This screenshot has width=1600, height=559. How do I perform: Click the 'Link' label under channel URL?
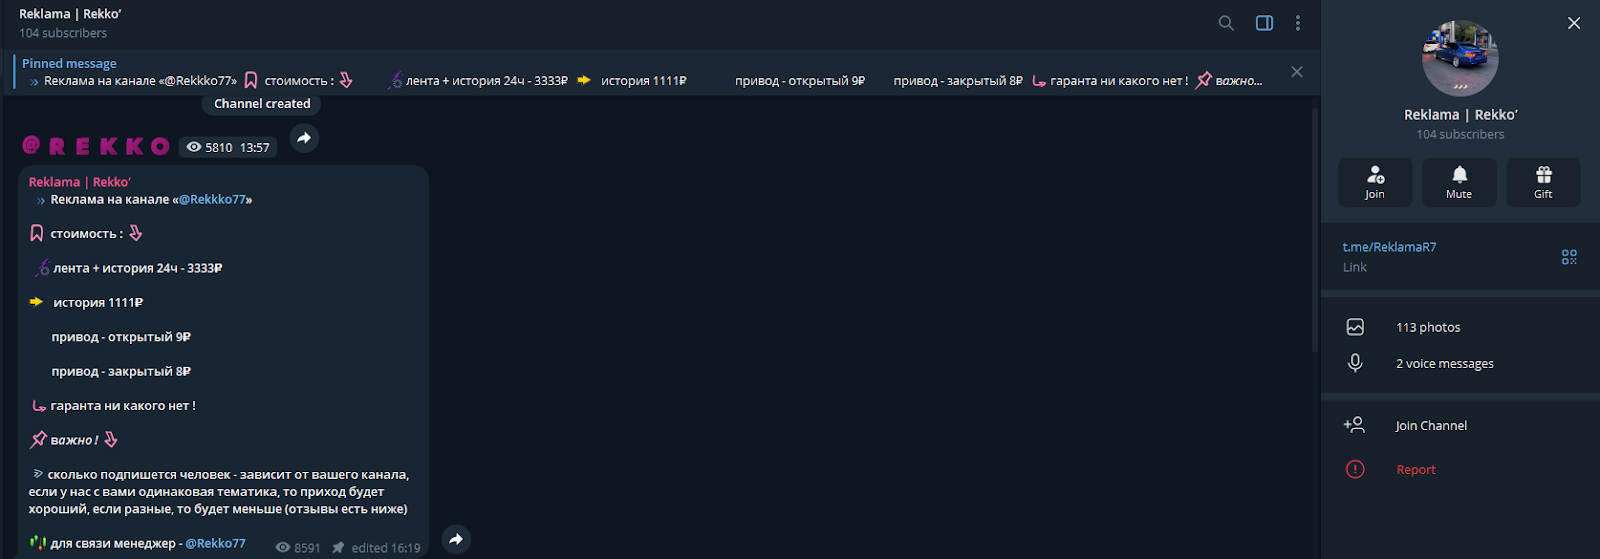click(x=1355, y=267)
